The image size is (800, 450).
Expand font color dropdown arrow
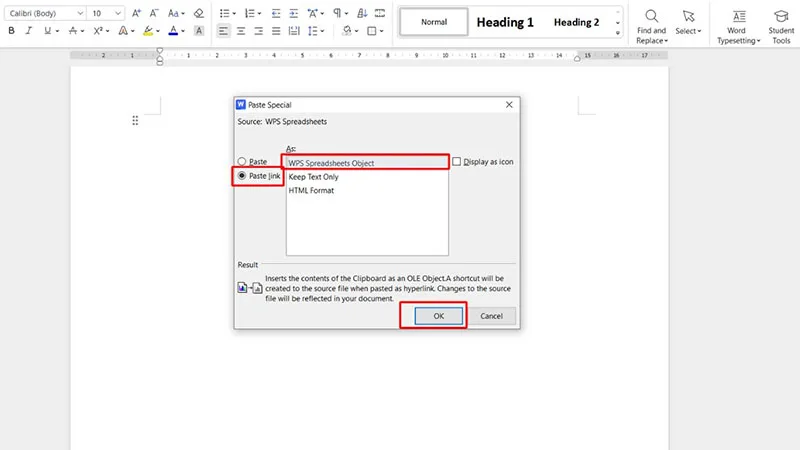183,31
